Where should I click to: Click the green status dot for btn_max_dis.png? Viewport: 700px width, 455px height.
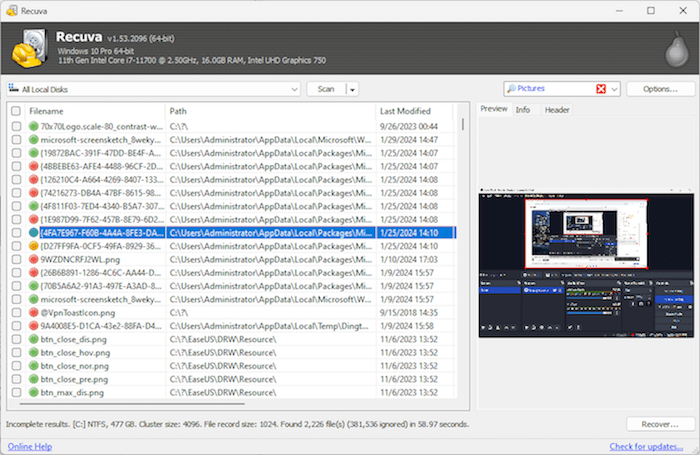pos(33,392)
